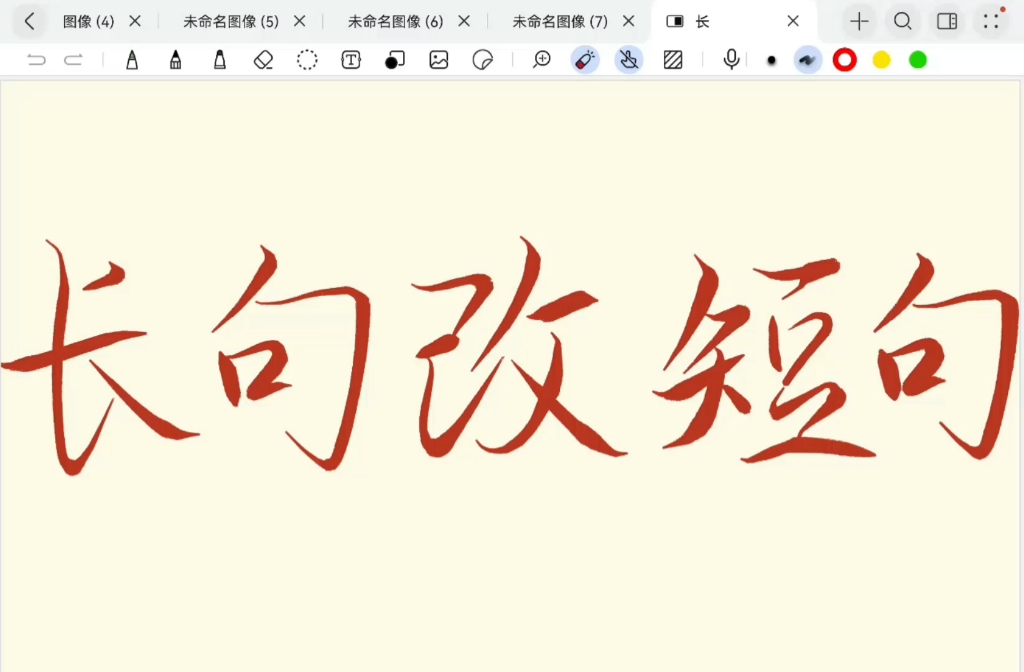Open the four-dot more menu
1024x672 pixels.
tap(991, 22)
